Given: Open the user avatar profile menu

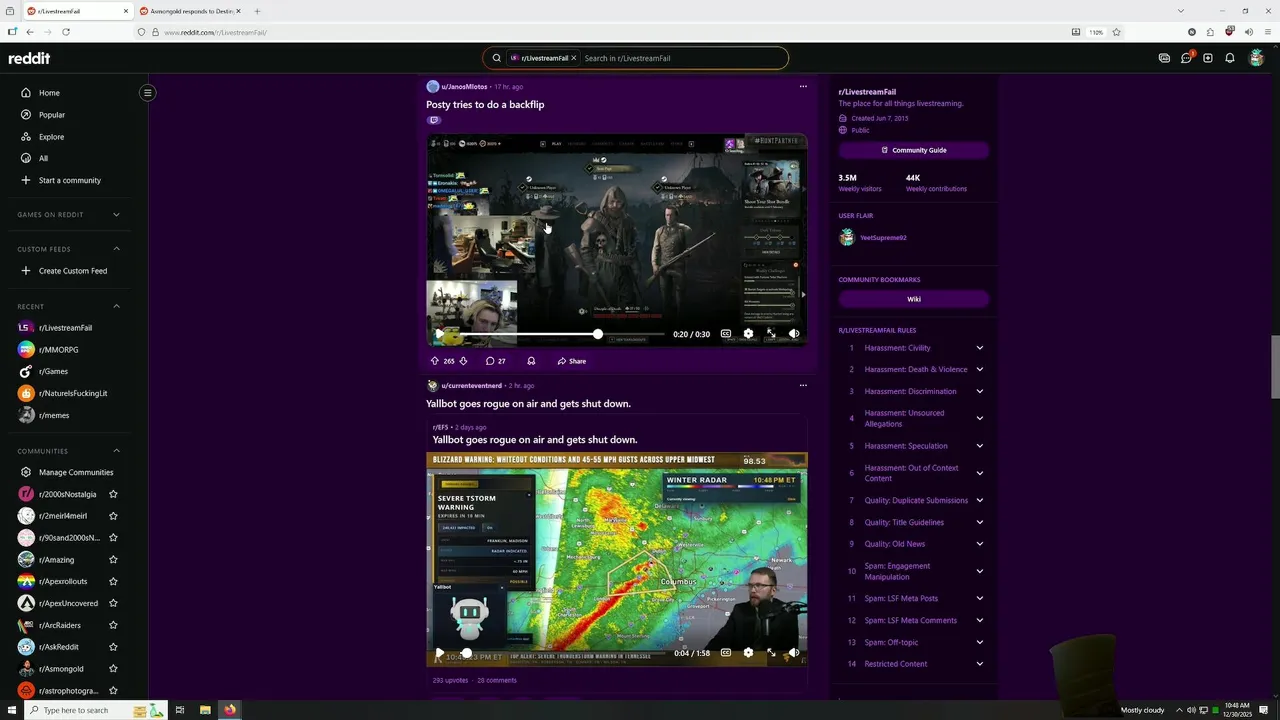Looking at the screenshot, I should tap(1256, 58).
